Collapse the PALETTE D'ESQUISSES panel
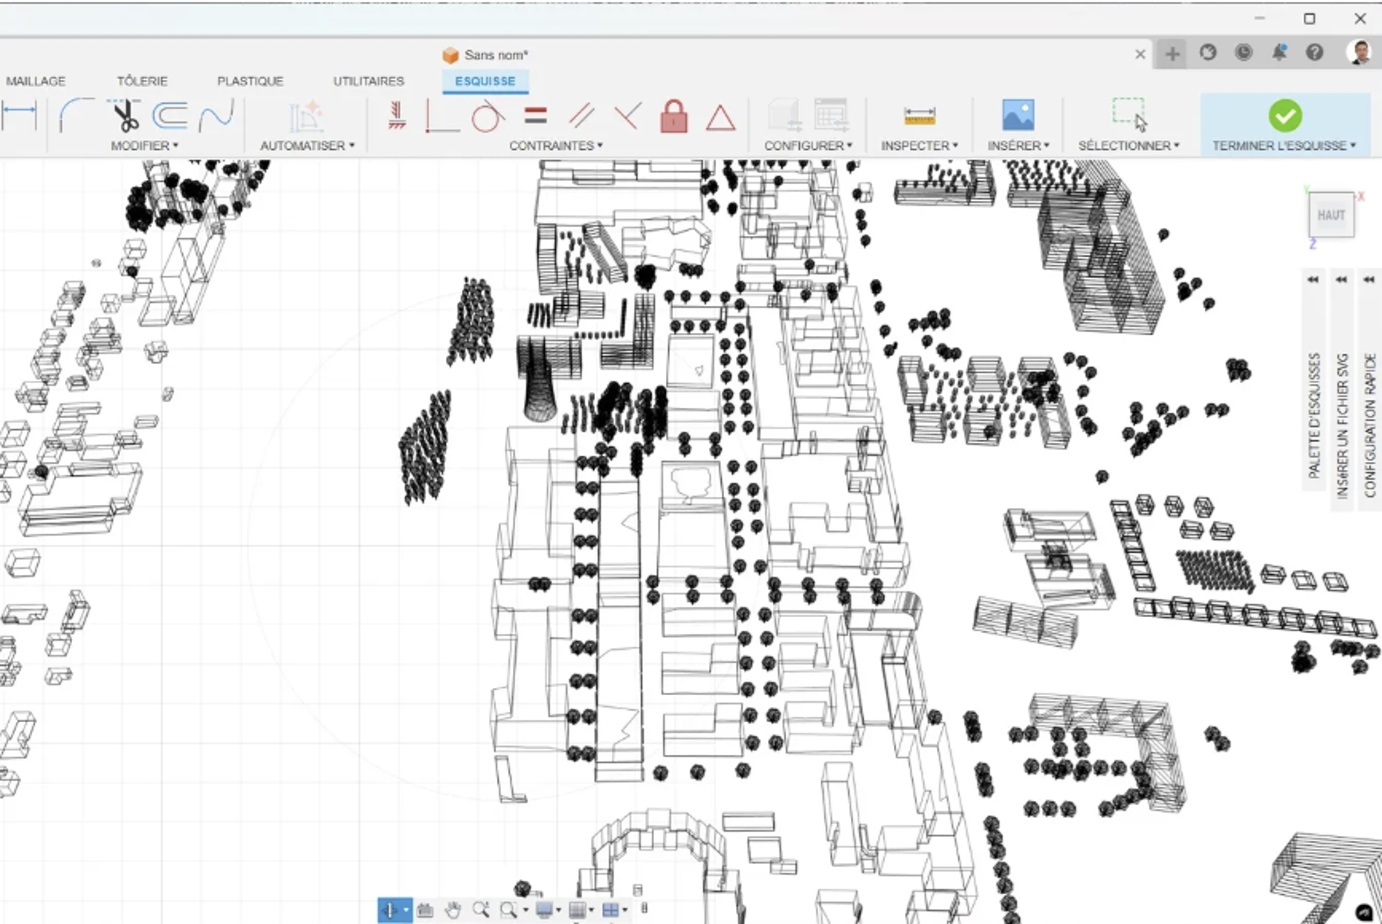This screenshot has height=924, width=1382. click(x=1312, y=280)
